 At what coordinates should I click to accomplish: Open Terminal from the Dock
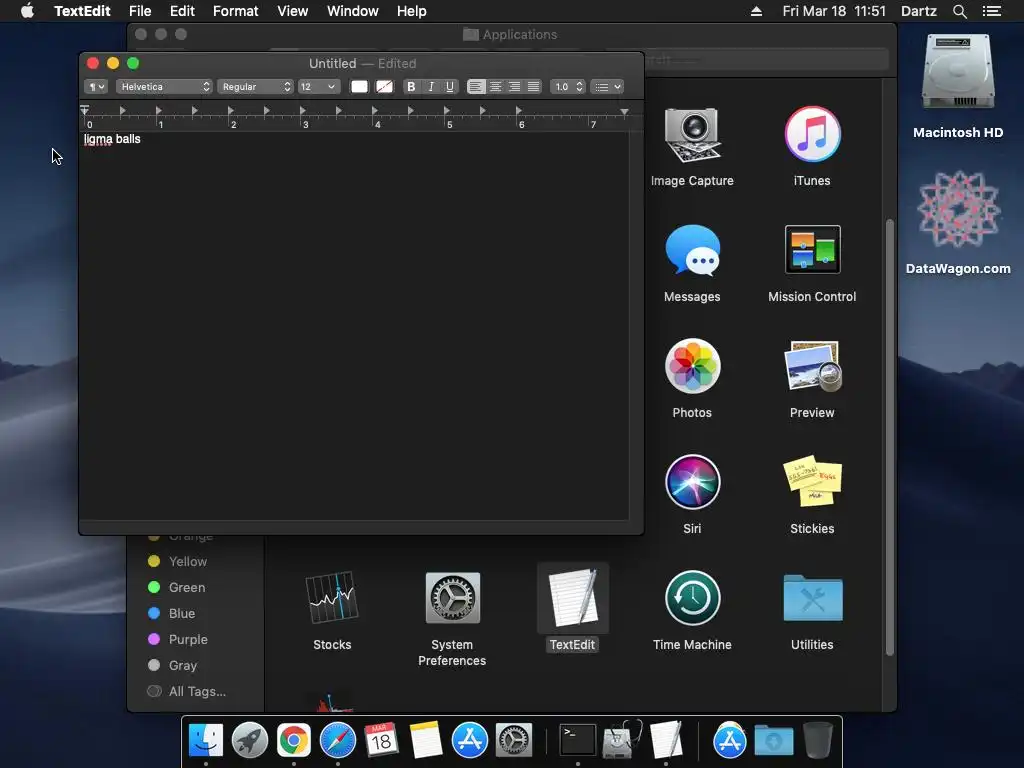(x=578, y=741)
